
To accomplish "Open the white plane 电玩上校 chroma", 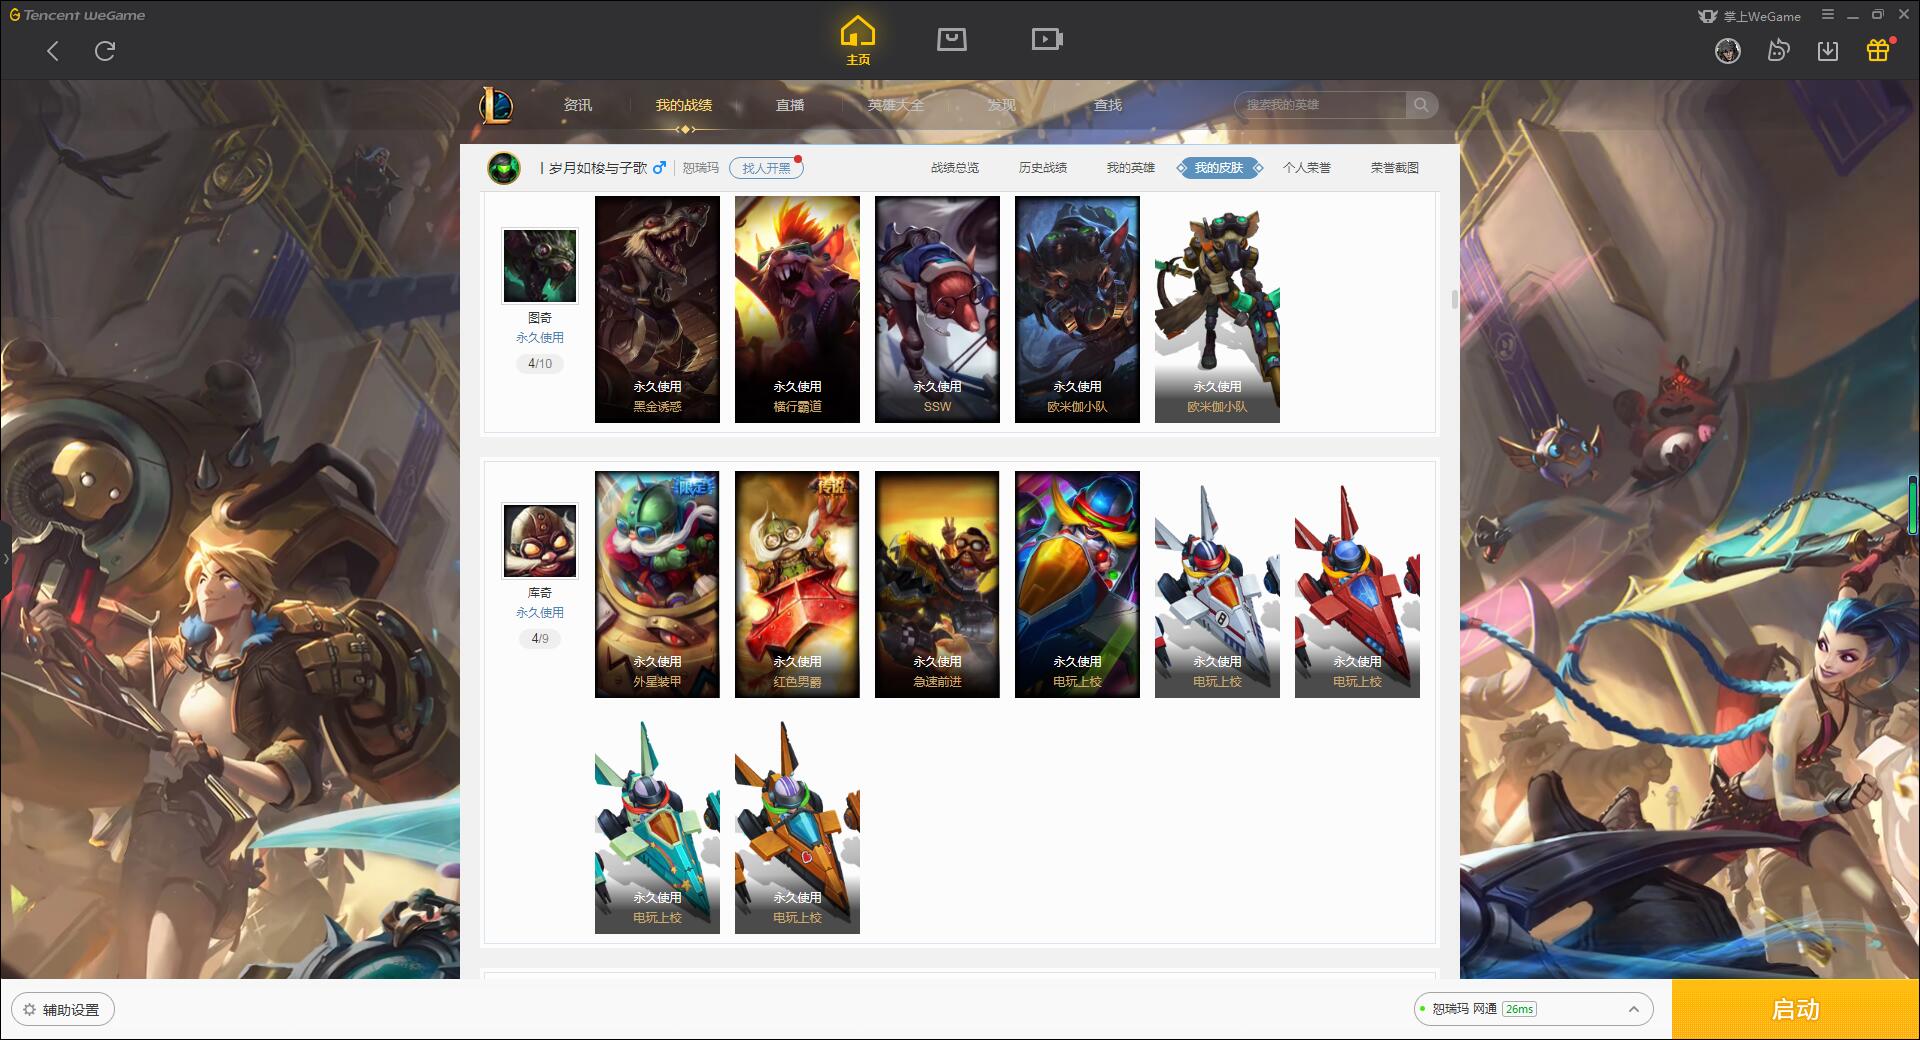I will [x=1217, y=584].
